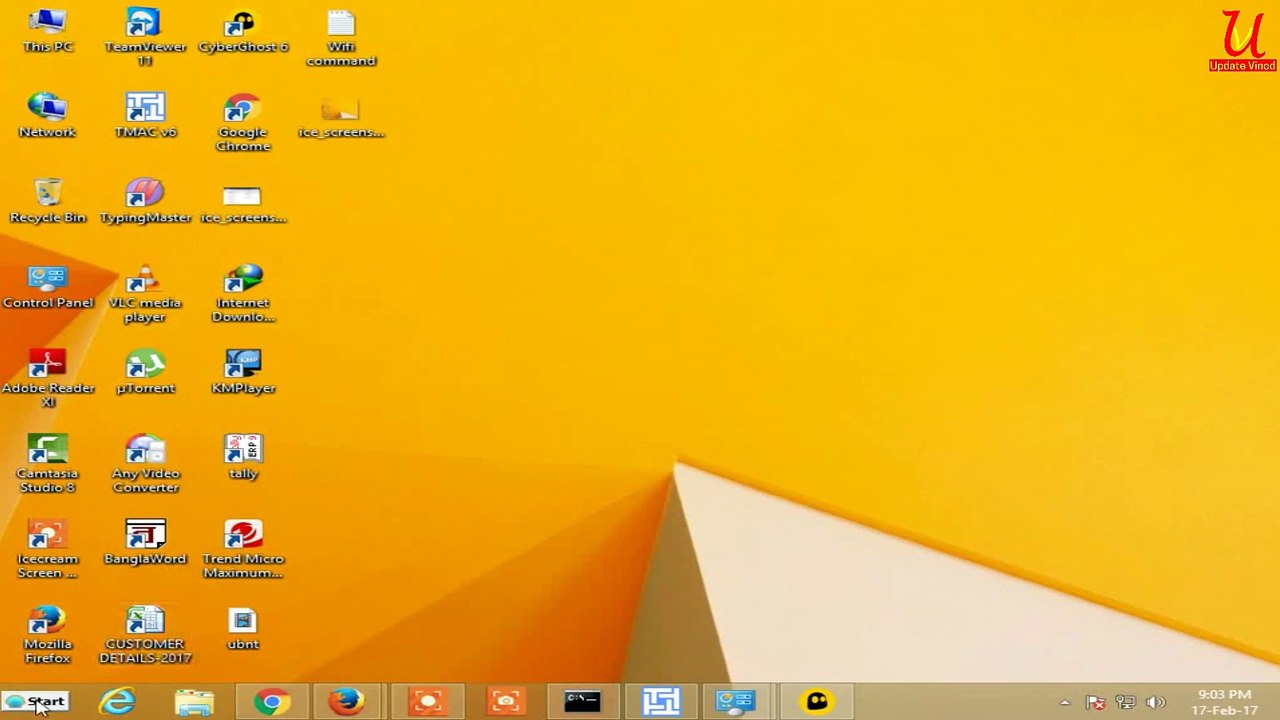Screen dimensions: 1280x720
Task: Select the Google Chrome desktop shortcut
Action: 243,123
